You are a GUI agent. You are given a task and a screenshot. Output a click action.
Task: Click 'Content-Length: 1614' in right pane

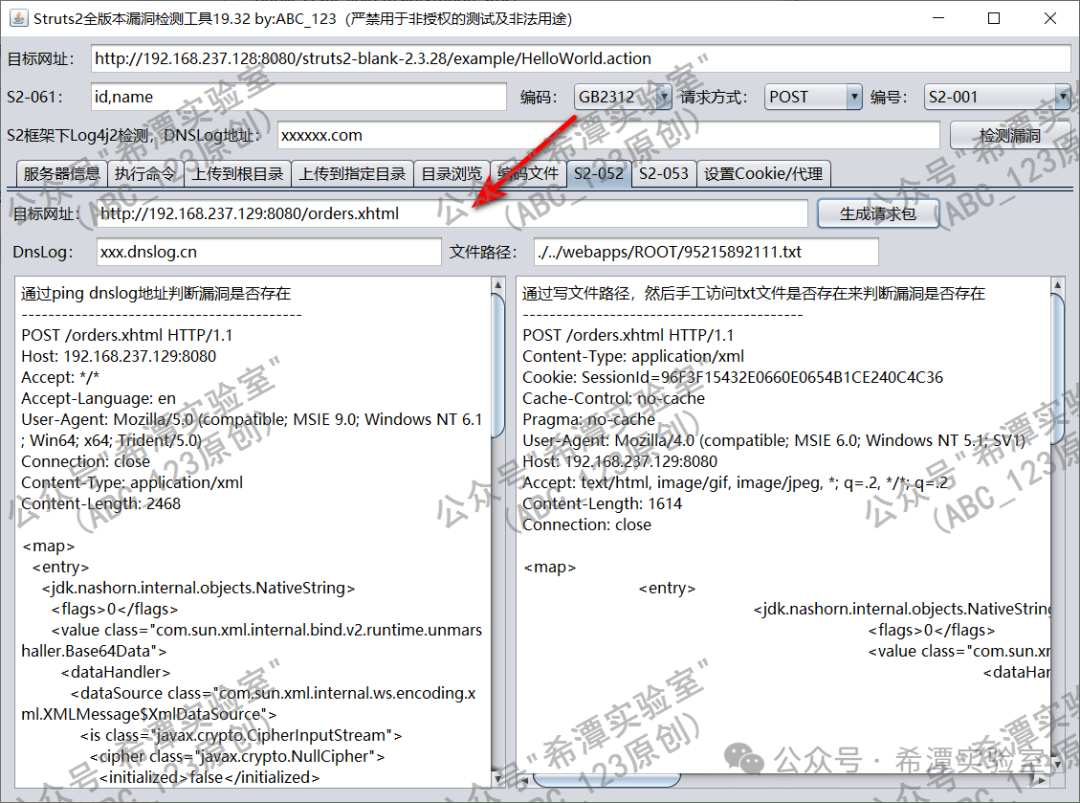(602, 503)
